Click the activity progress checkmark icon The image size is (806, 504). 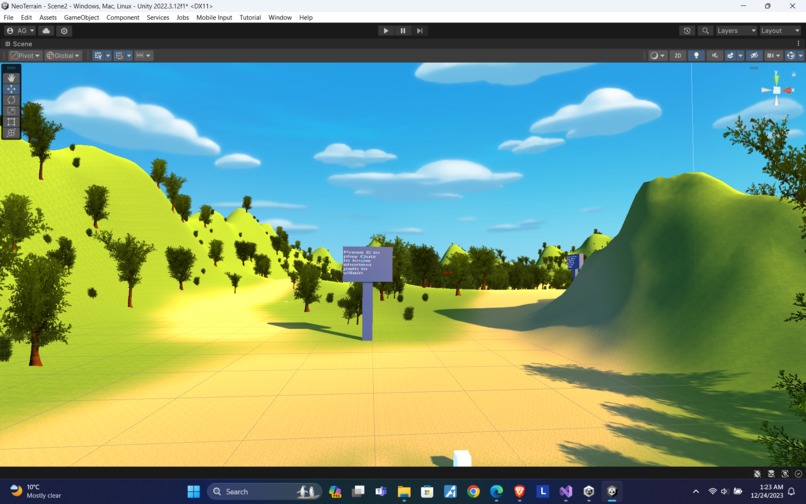coord(798,474)
